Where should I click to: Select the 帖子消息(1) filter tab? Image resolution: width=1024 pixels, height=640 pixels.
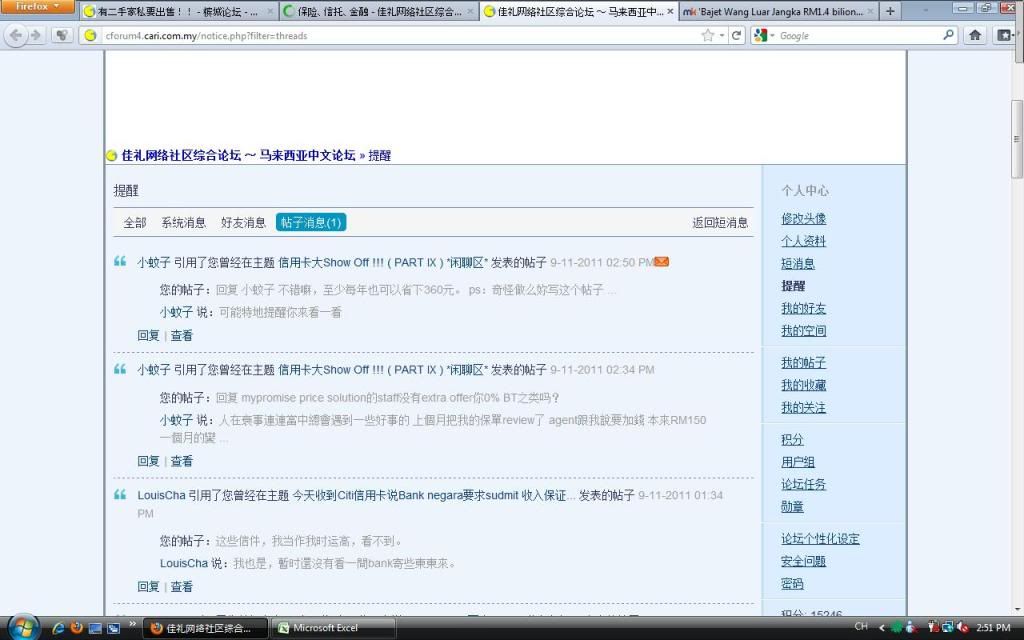point(311,222)
